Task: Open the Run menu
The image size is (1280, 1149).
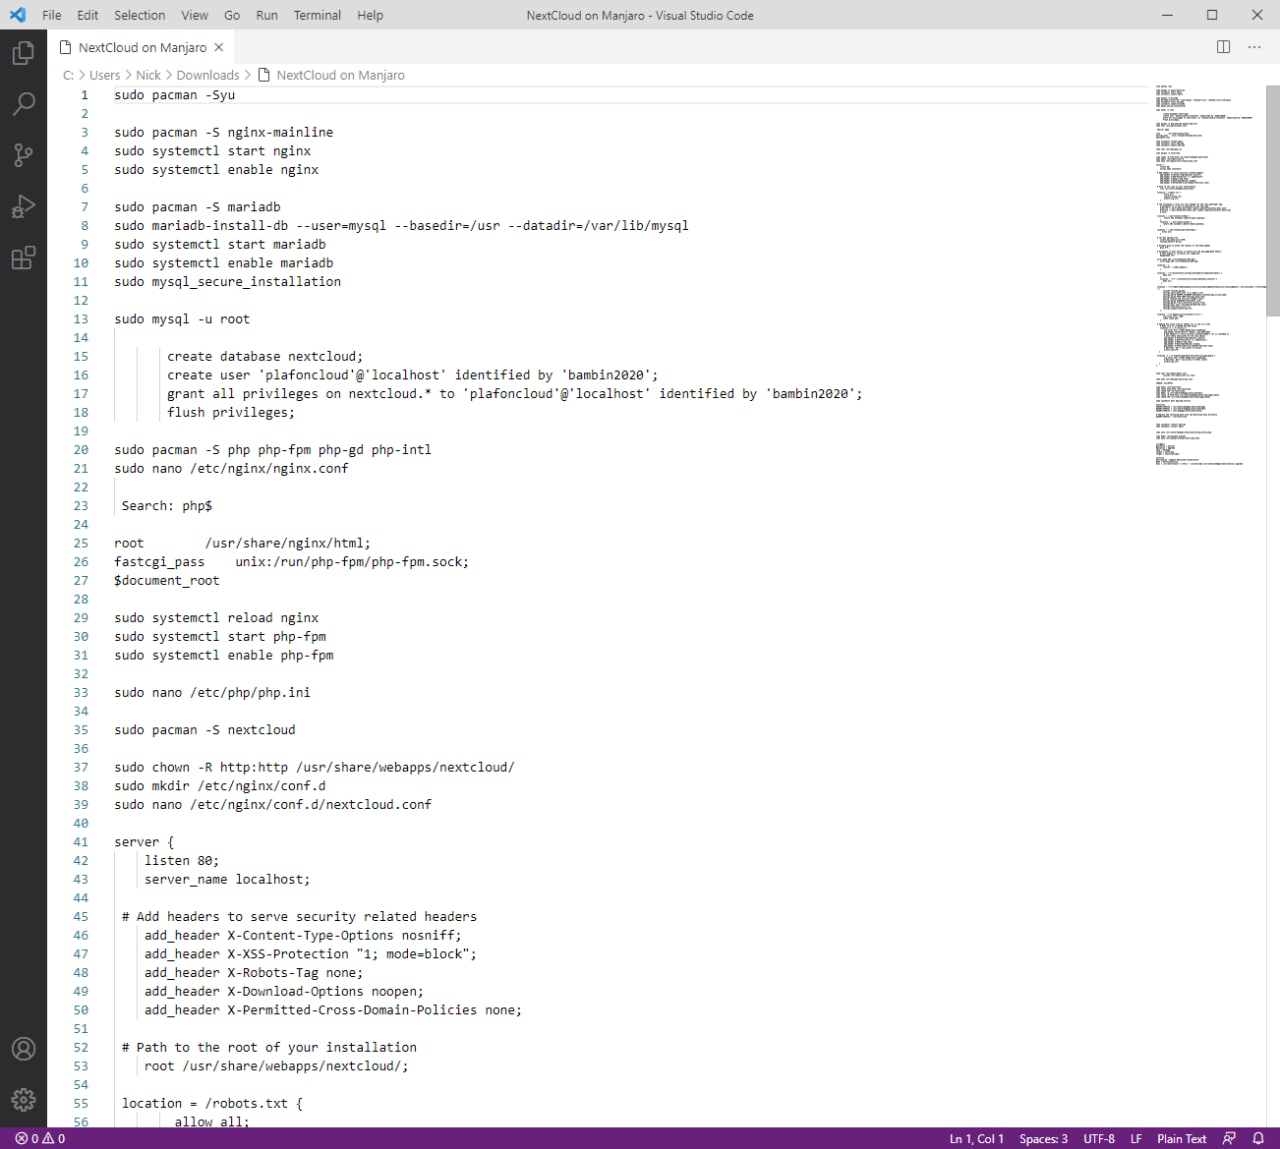Action: [x=267, y=15]
